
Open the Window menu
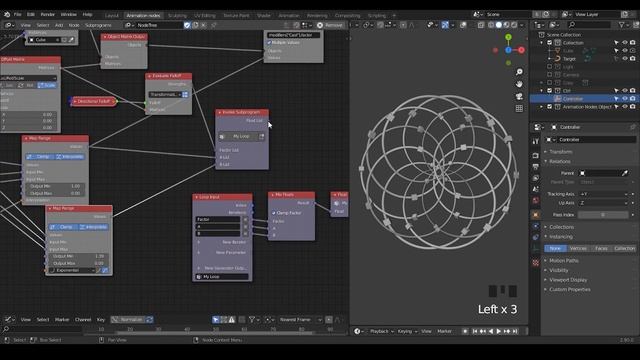pos(68,14)
